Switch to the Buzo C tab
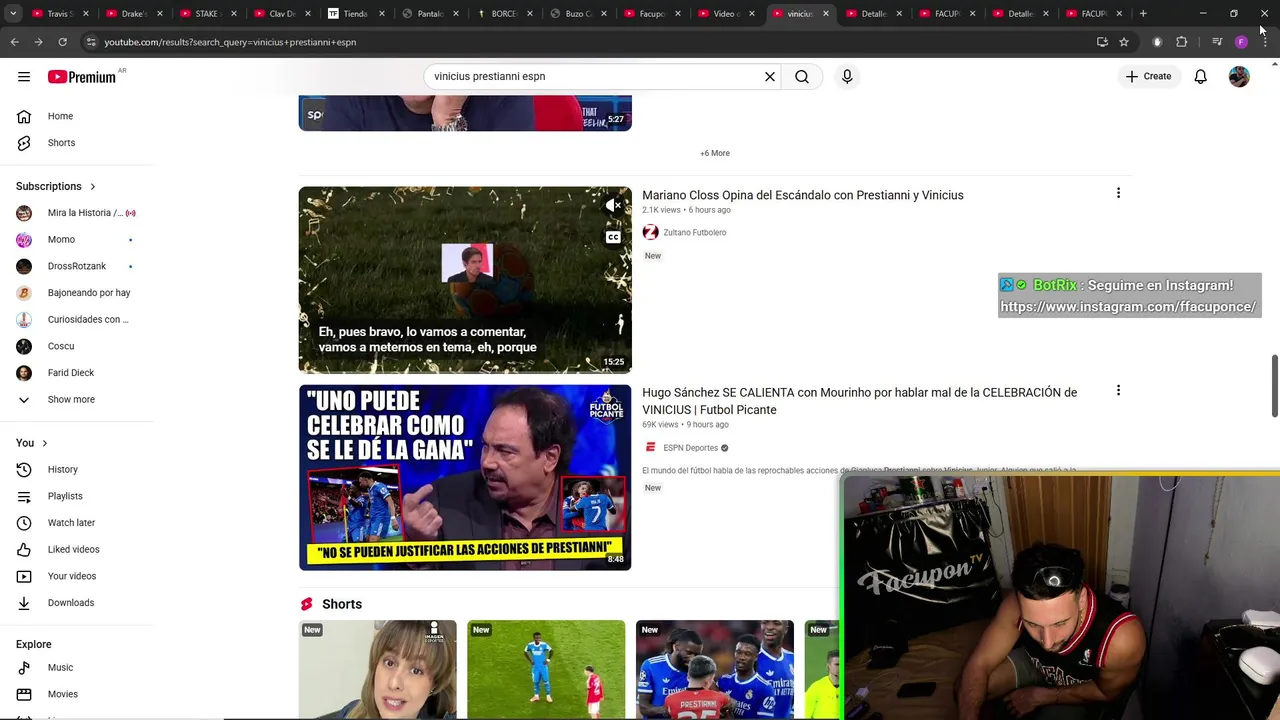The height and width of the screenshot is (720, 1280). point(577,14)
